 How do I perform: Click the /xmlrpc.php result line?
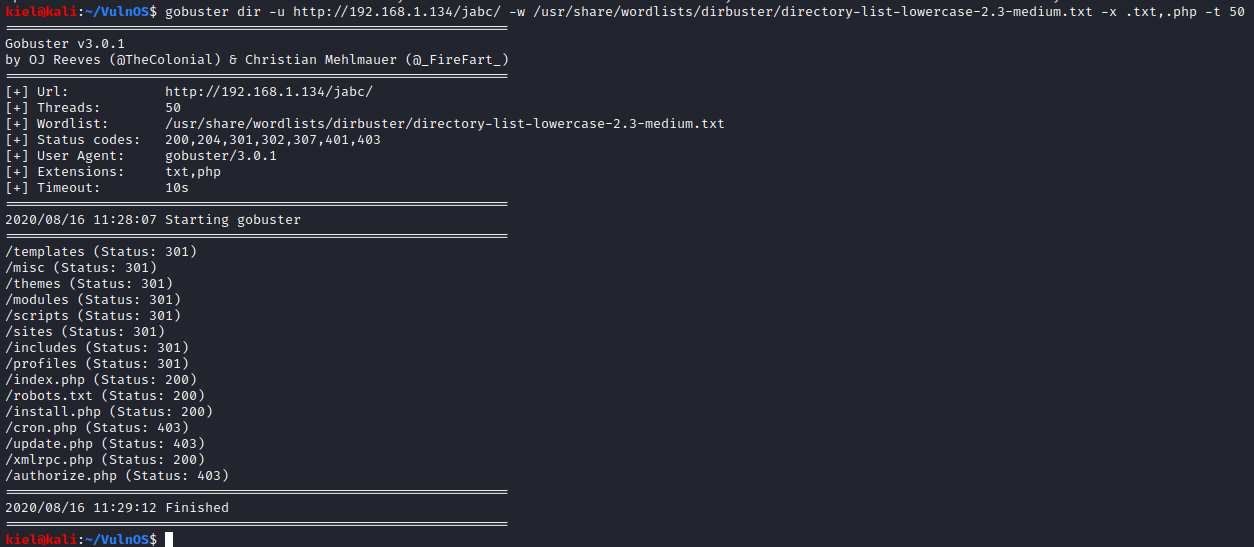click(x=105, y=460)
